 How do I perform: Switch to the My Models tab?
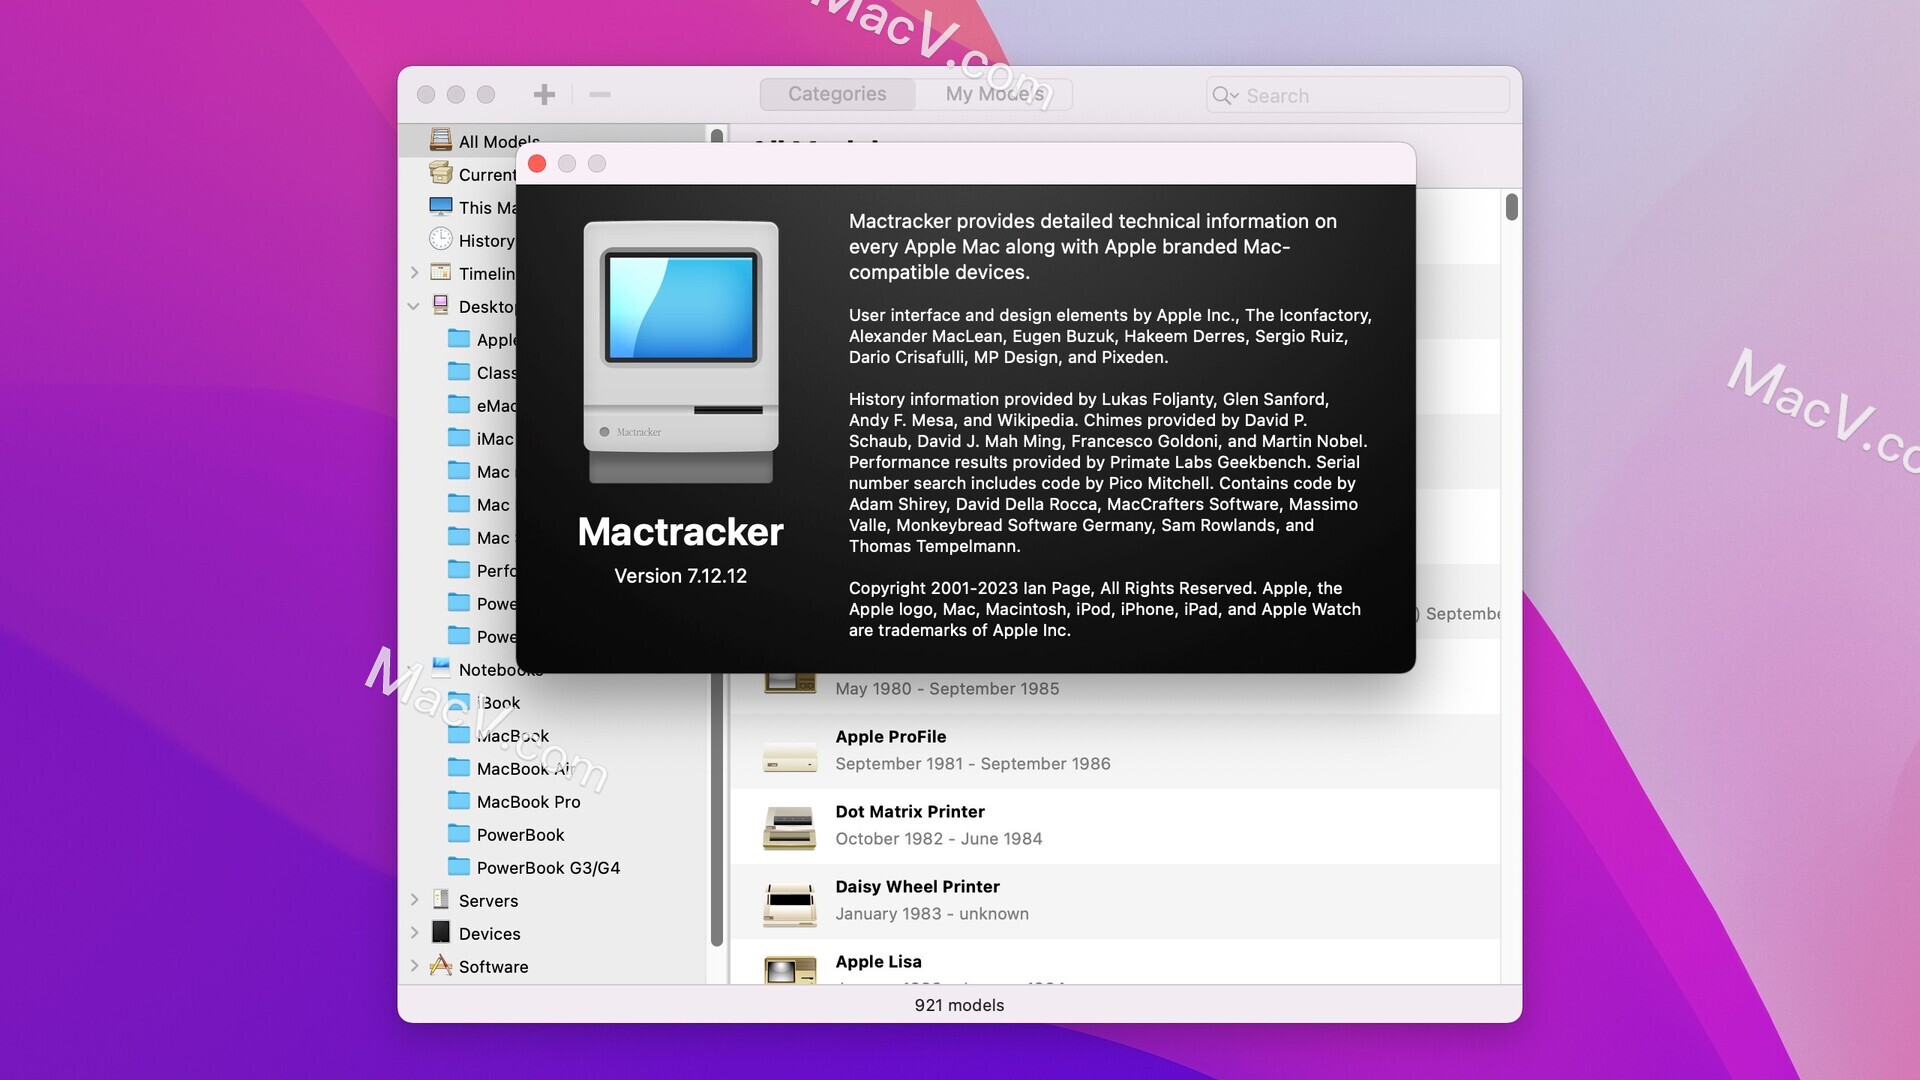click(x=994, y=94)
